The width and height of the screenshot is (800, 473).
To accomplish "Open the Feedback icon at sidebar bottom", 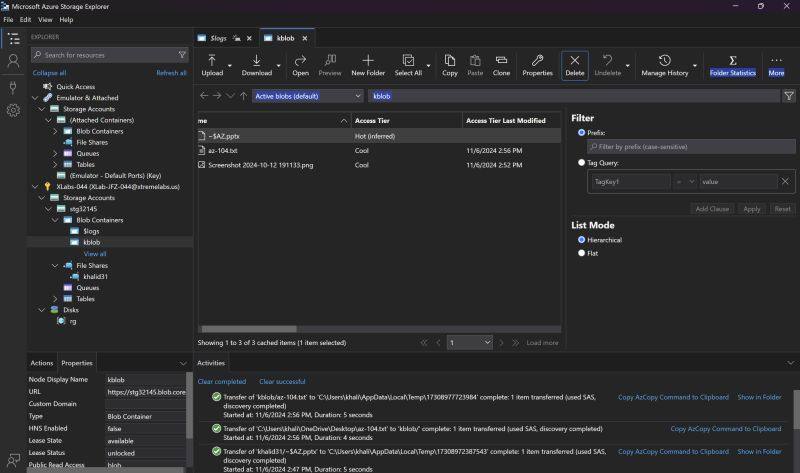I will [13, 460].
